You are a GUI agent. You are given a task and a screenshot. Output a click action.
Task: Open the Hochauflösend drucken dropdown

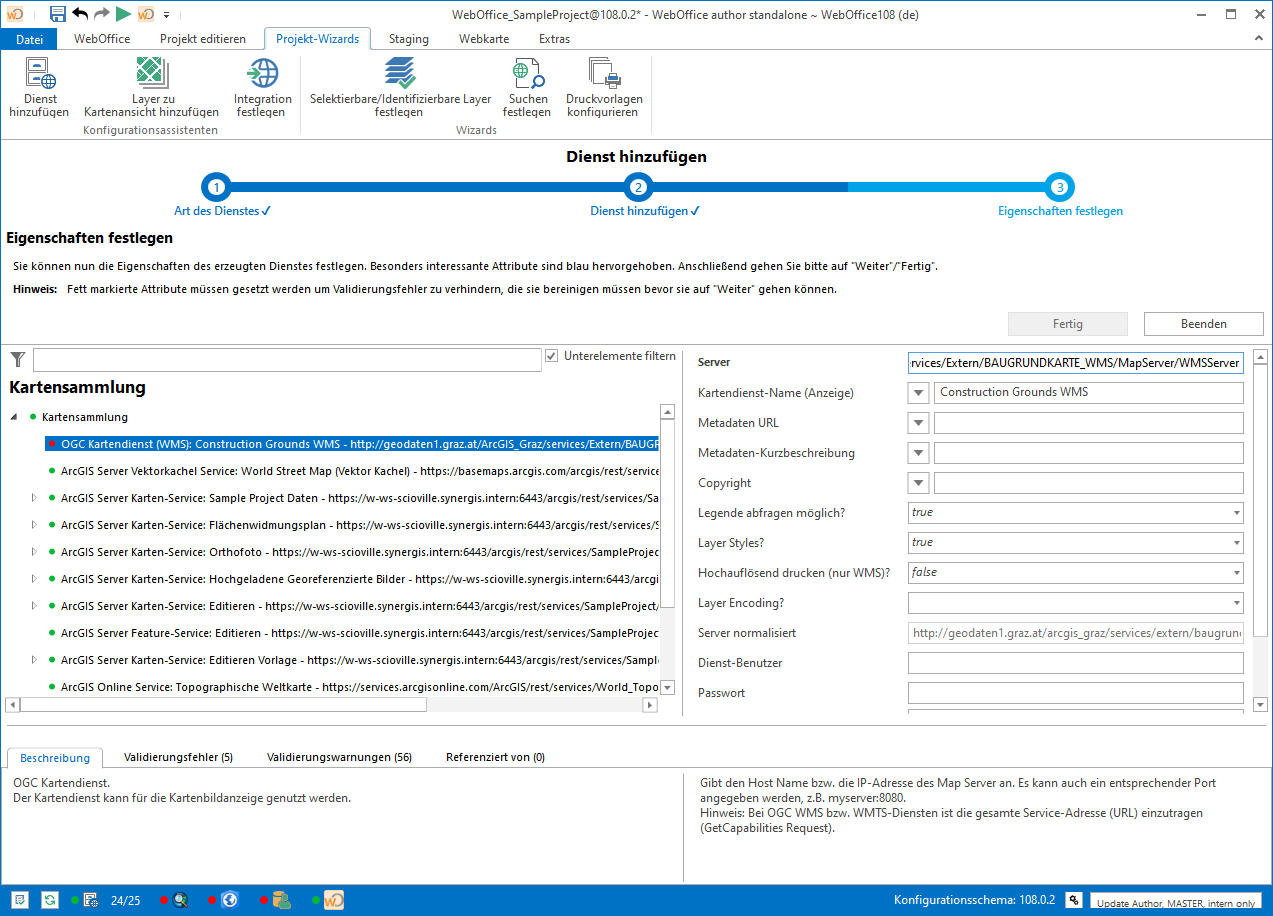click(x=1236, y=573)
